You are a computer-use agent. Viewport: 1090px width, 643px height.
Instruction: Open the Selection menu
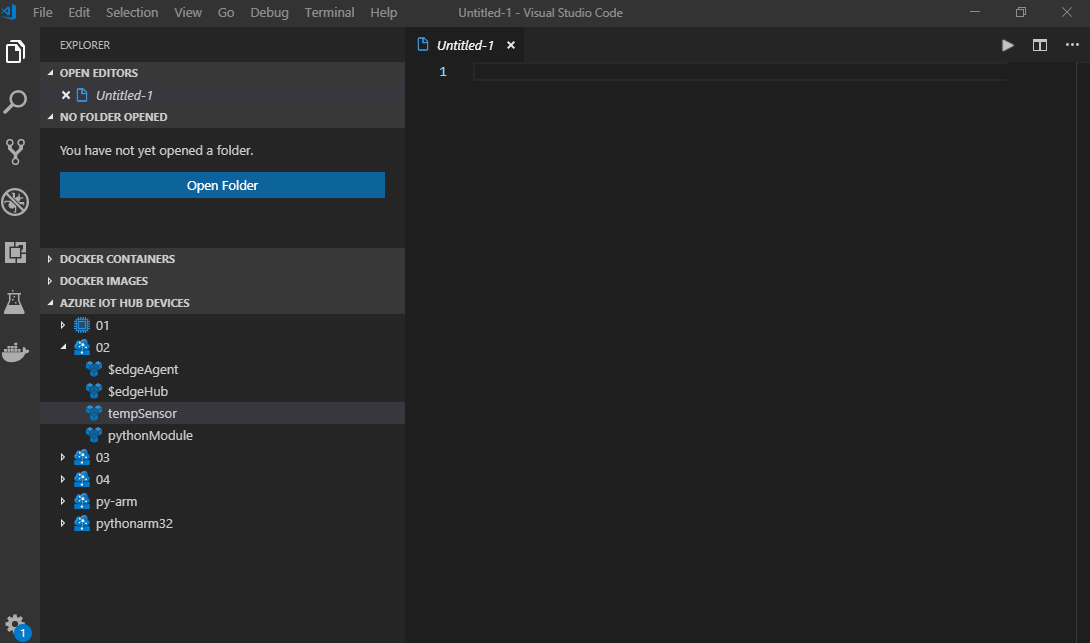pyautogui.click(x=132, y=13)
